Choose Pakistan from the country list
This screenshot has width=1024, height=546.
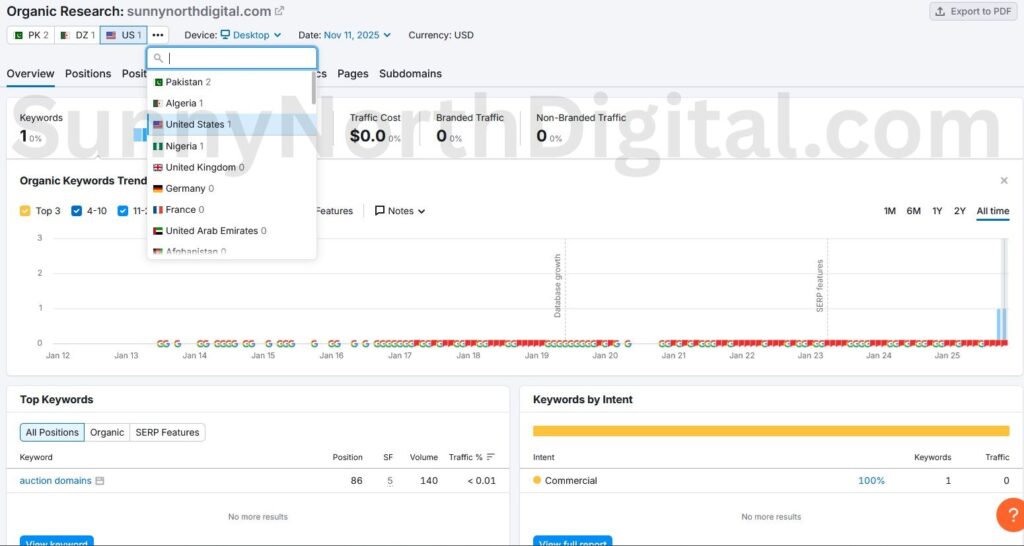point(230,82)
